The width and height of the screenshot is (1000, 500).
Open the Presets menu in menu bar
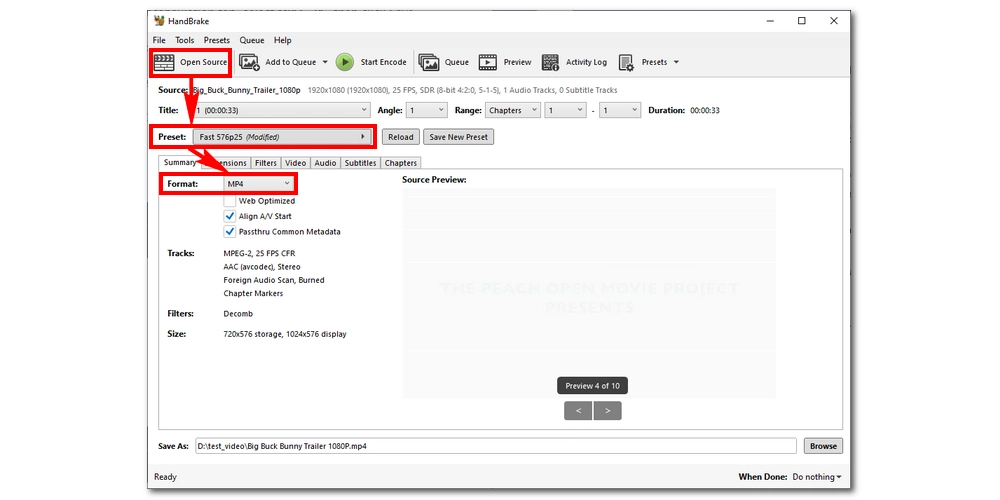point(217,40)
